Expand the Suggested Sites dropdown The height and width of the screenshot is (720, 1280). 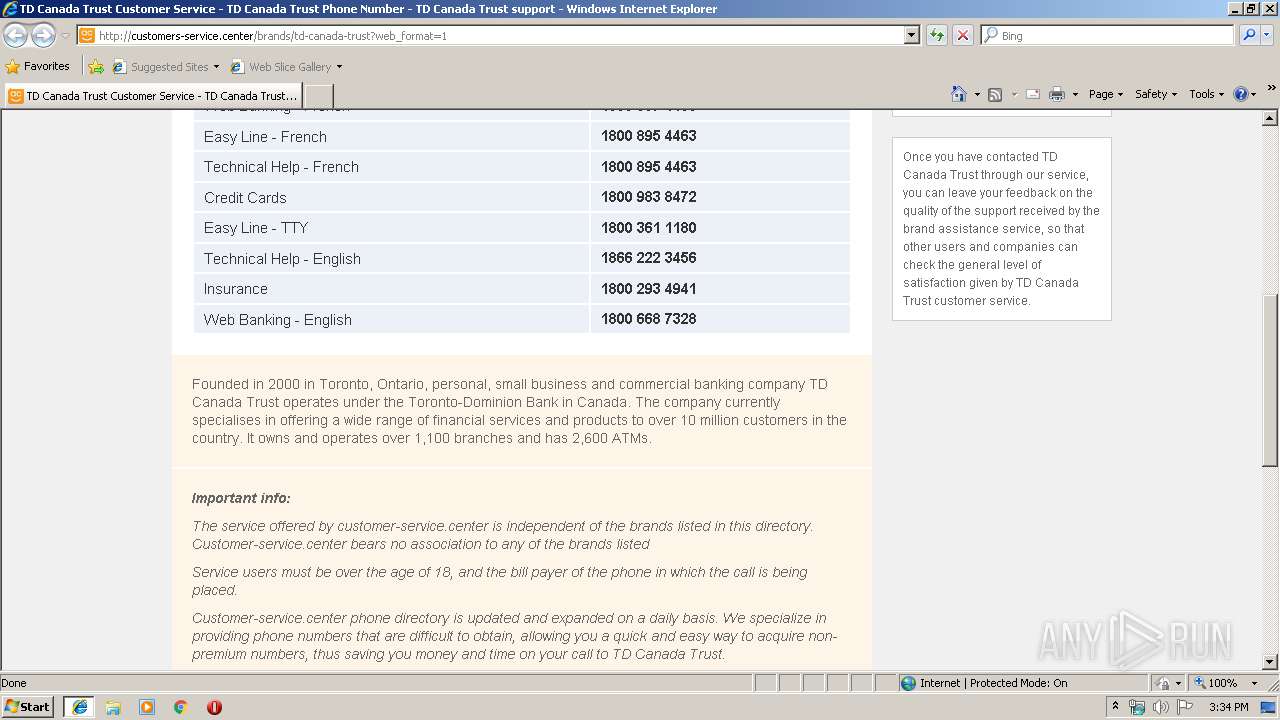point(216,67)
